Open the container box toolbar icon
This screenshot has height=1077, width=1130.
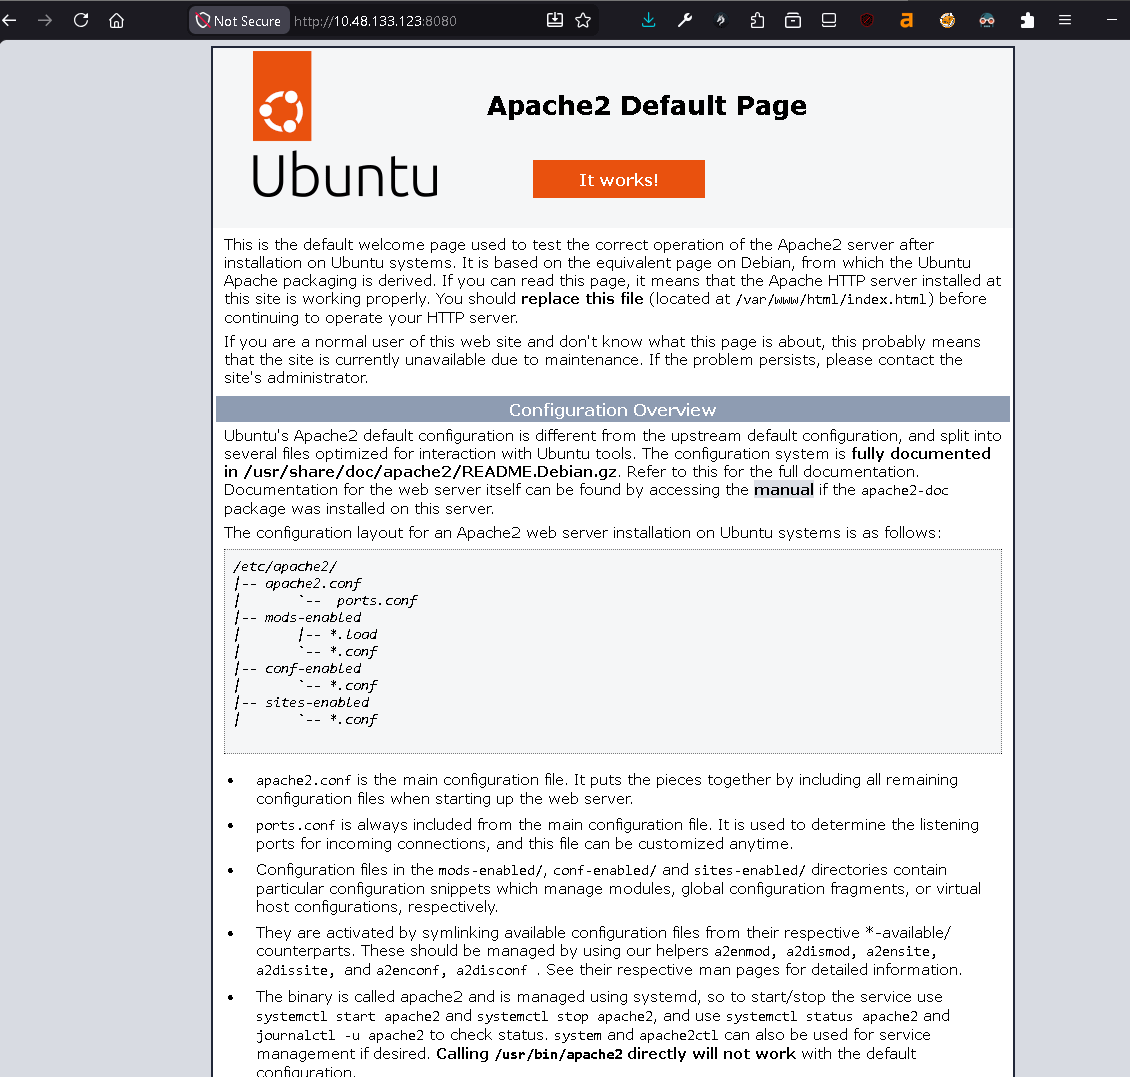point(793,20)
